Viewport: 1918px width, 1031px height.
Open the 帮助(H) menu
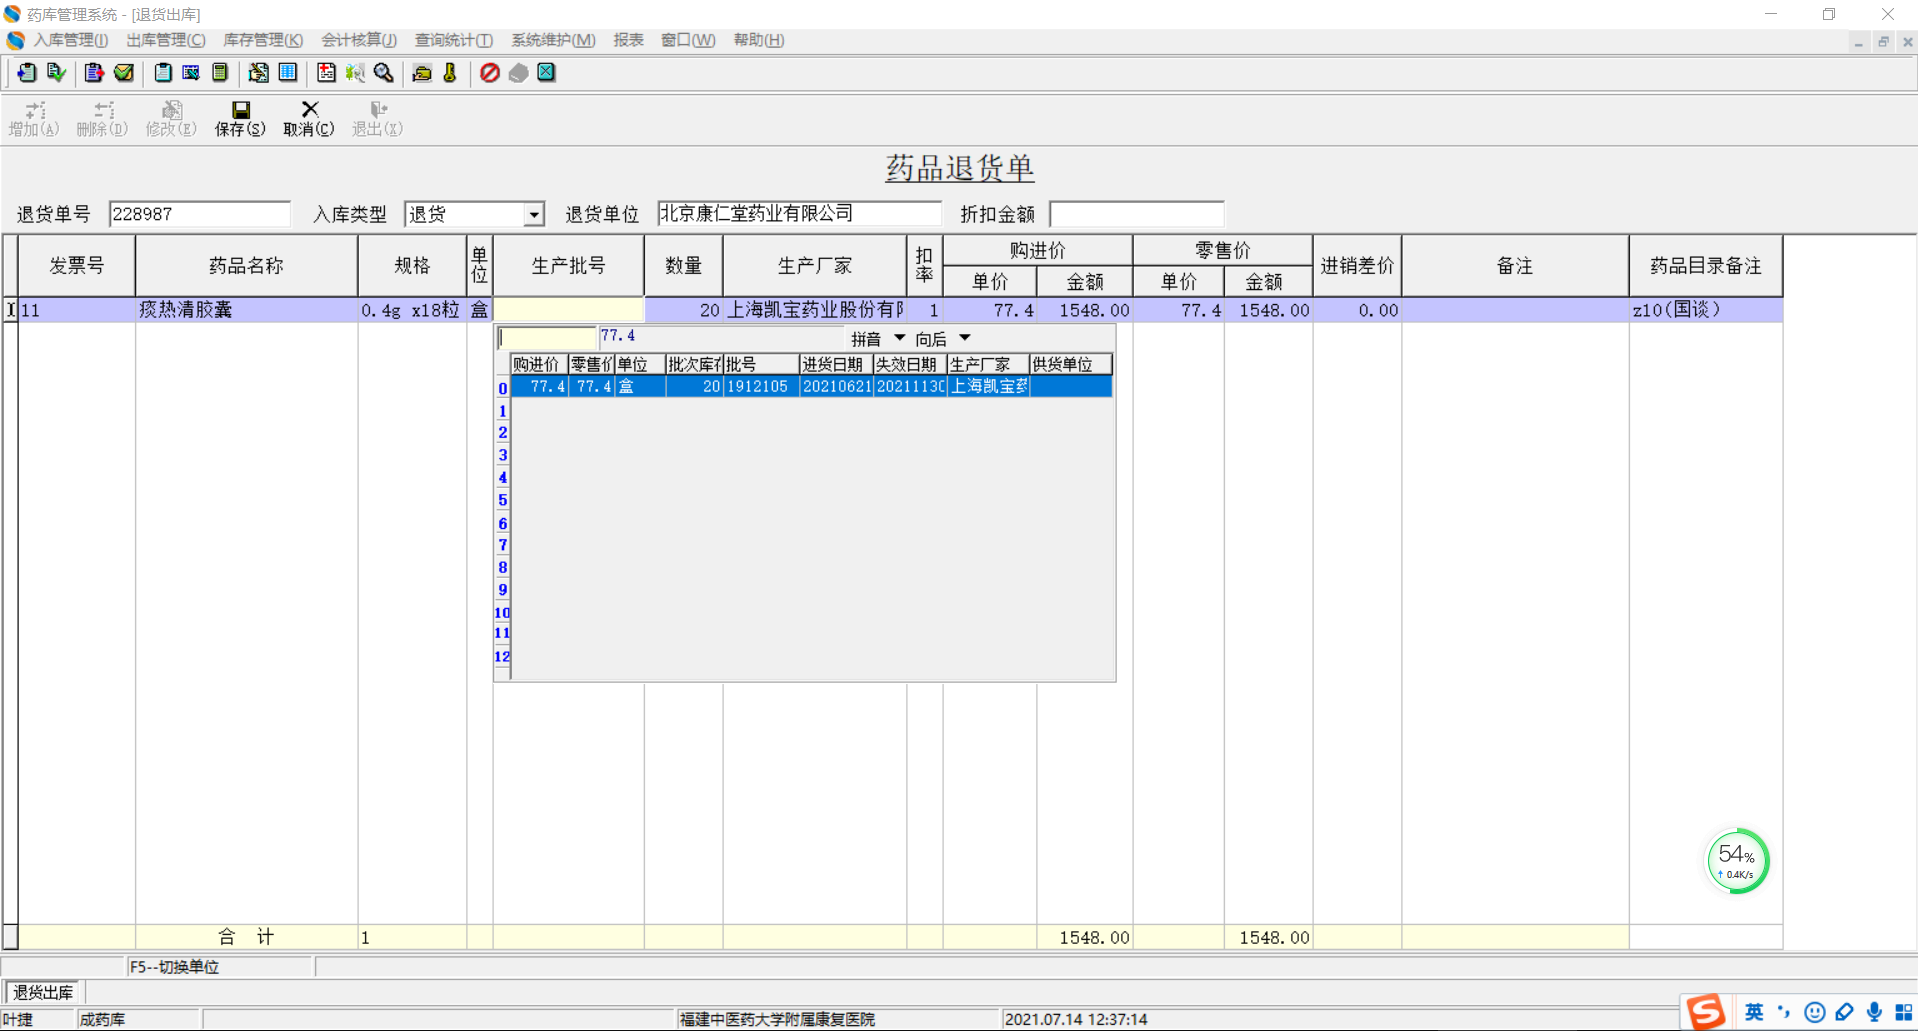759,40
